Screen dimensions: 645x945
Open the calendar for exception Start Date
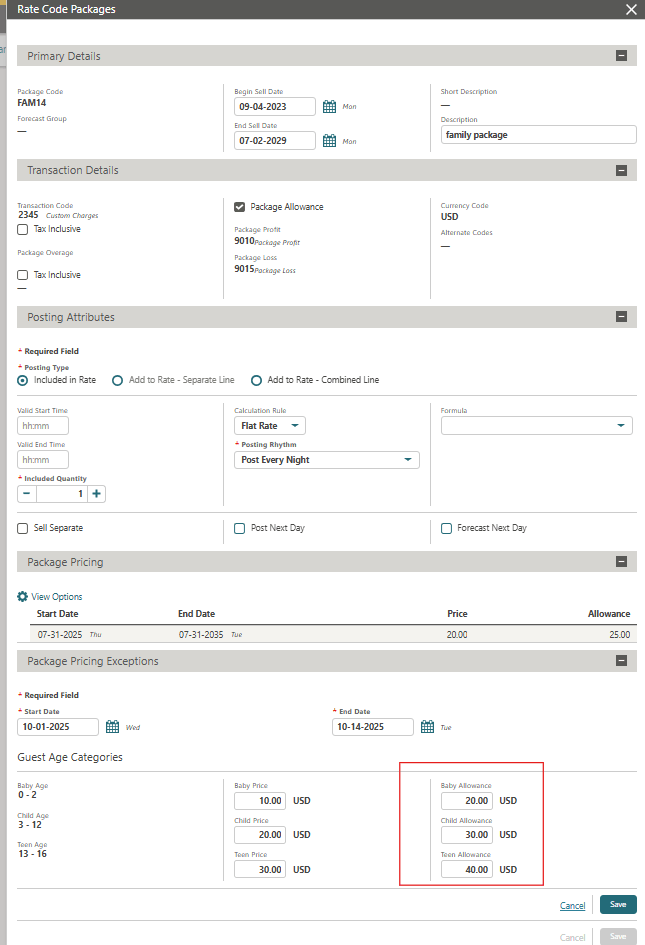coord(110,727)
